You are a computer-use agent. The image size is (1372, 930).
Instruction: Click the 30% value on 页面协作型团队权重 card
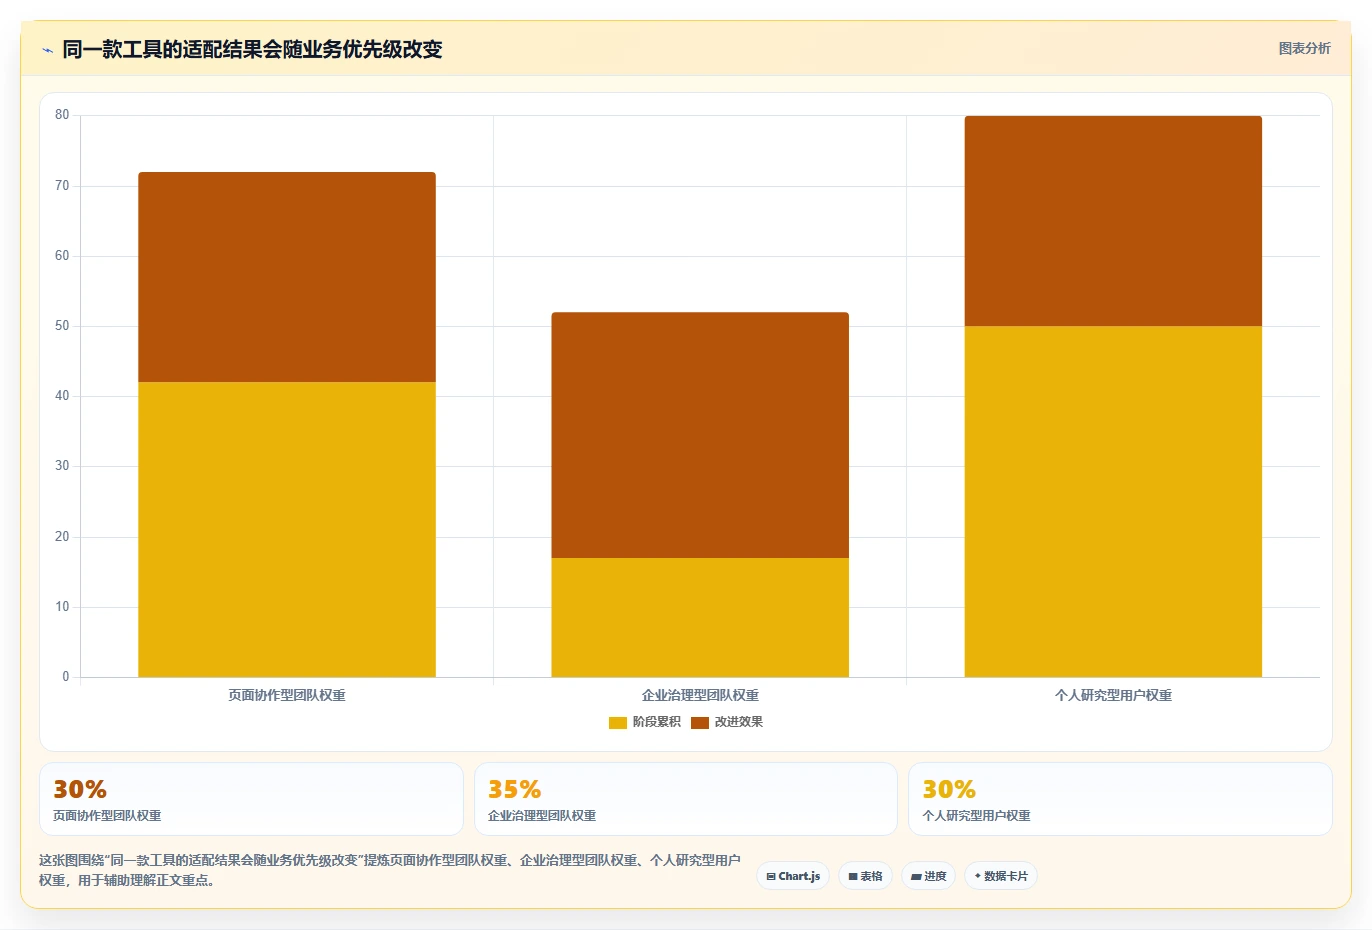click(x=80, y=789)
